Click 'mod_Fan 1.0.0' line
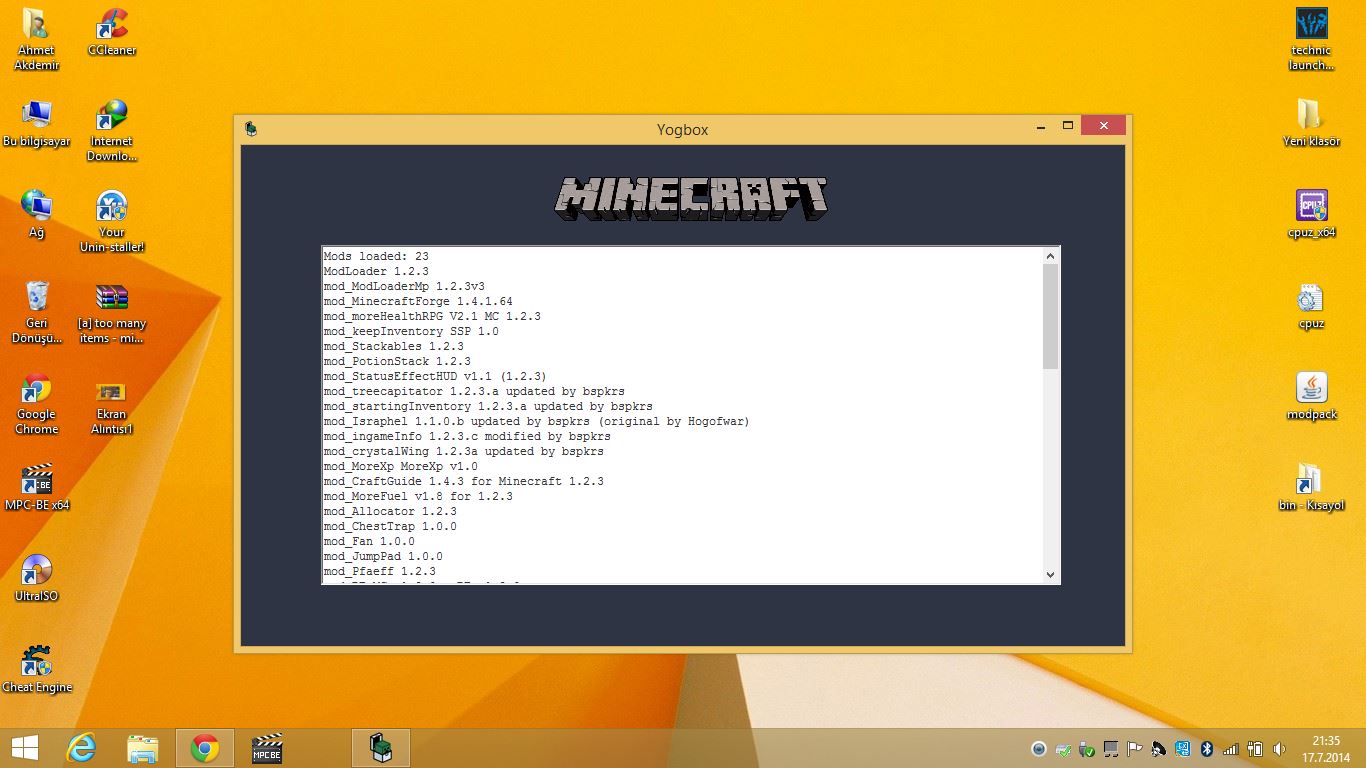The height and width of the screenshot is (768, 1366). pos(369,541)
